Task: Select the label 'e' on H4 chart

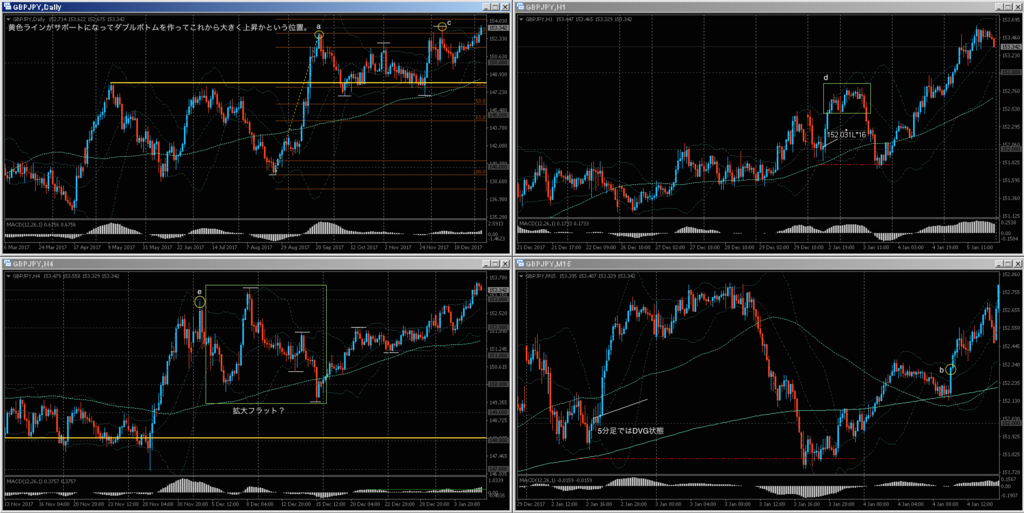Action: pyautogui.click(x=199, y=292)
